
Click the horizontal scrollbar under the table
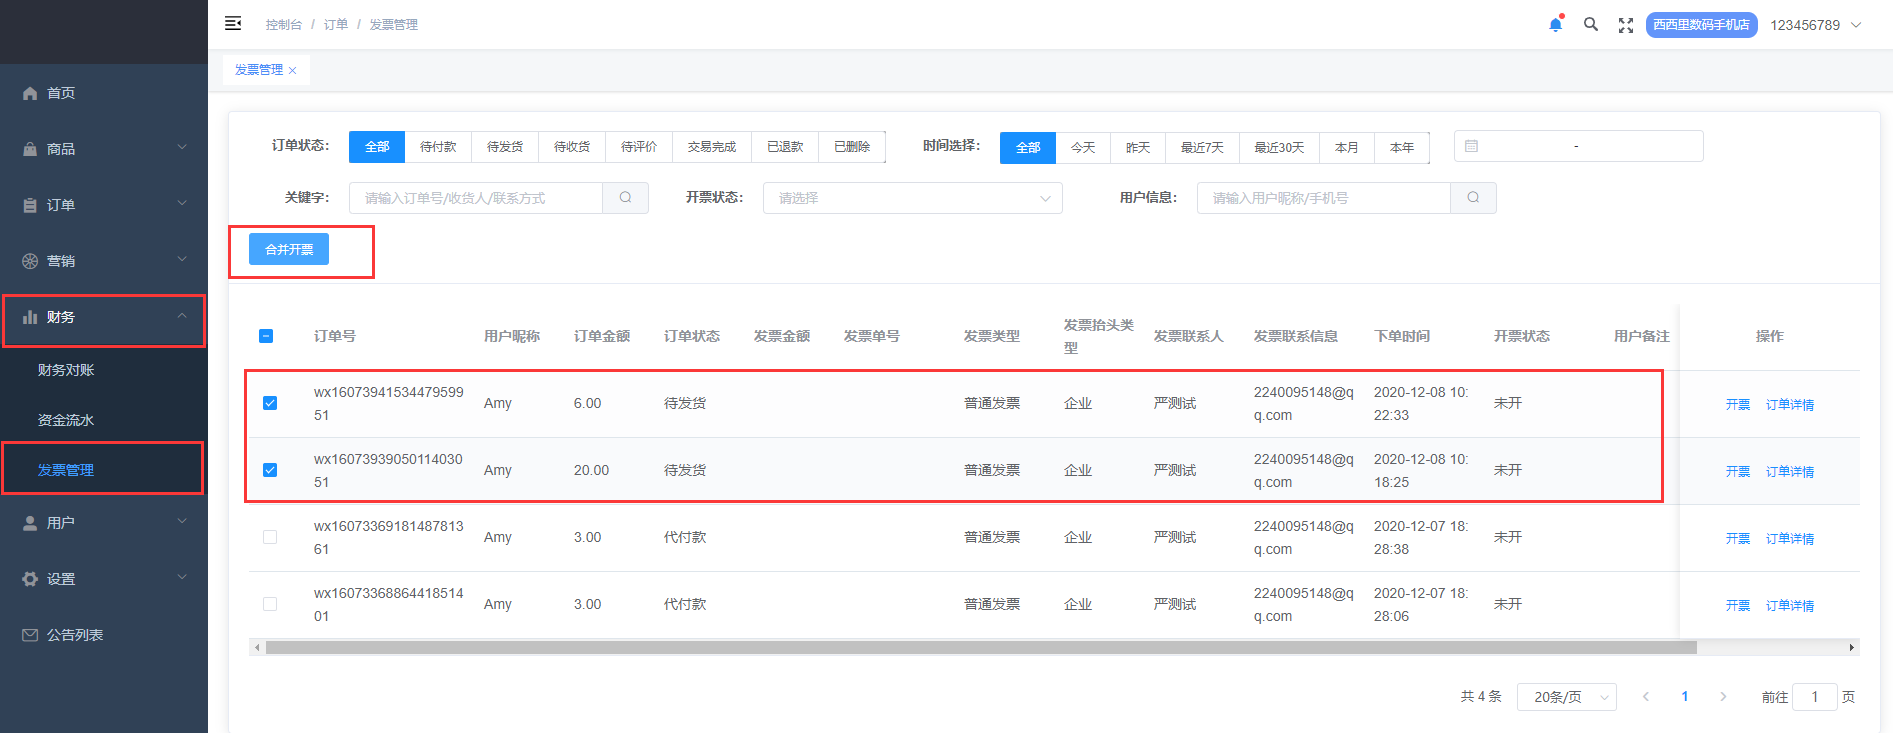980,648
